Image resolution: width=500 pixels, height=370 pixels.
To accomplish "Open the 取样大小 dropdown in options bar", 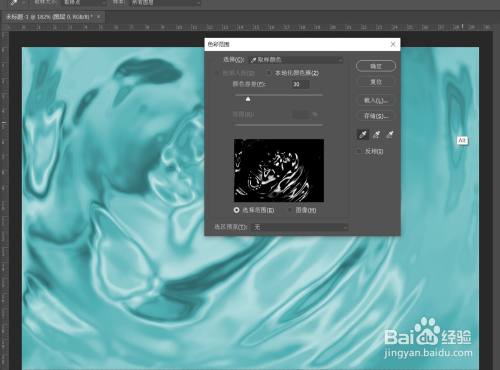I will point(84,3).
